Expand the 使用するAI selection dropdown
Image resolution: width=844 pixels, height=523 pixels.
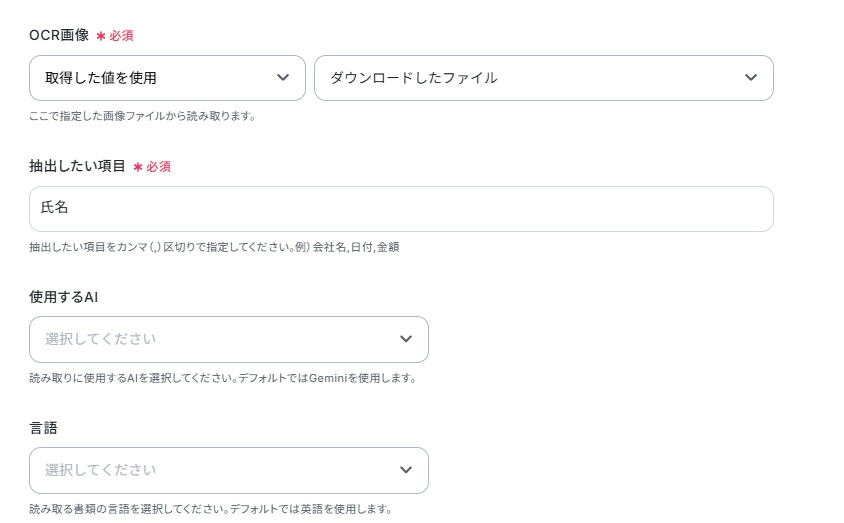pos(220,339)
